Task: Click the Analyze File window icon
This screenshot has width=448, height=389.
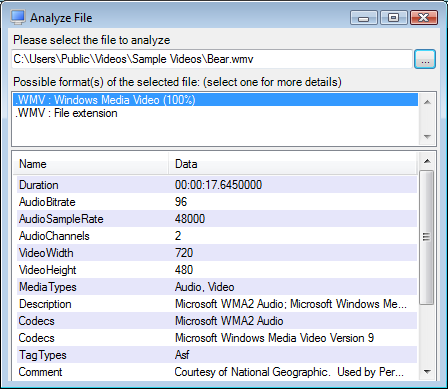Action: [x=18, y=17]
